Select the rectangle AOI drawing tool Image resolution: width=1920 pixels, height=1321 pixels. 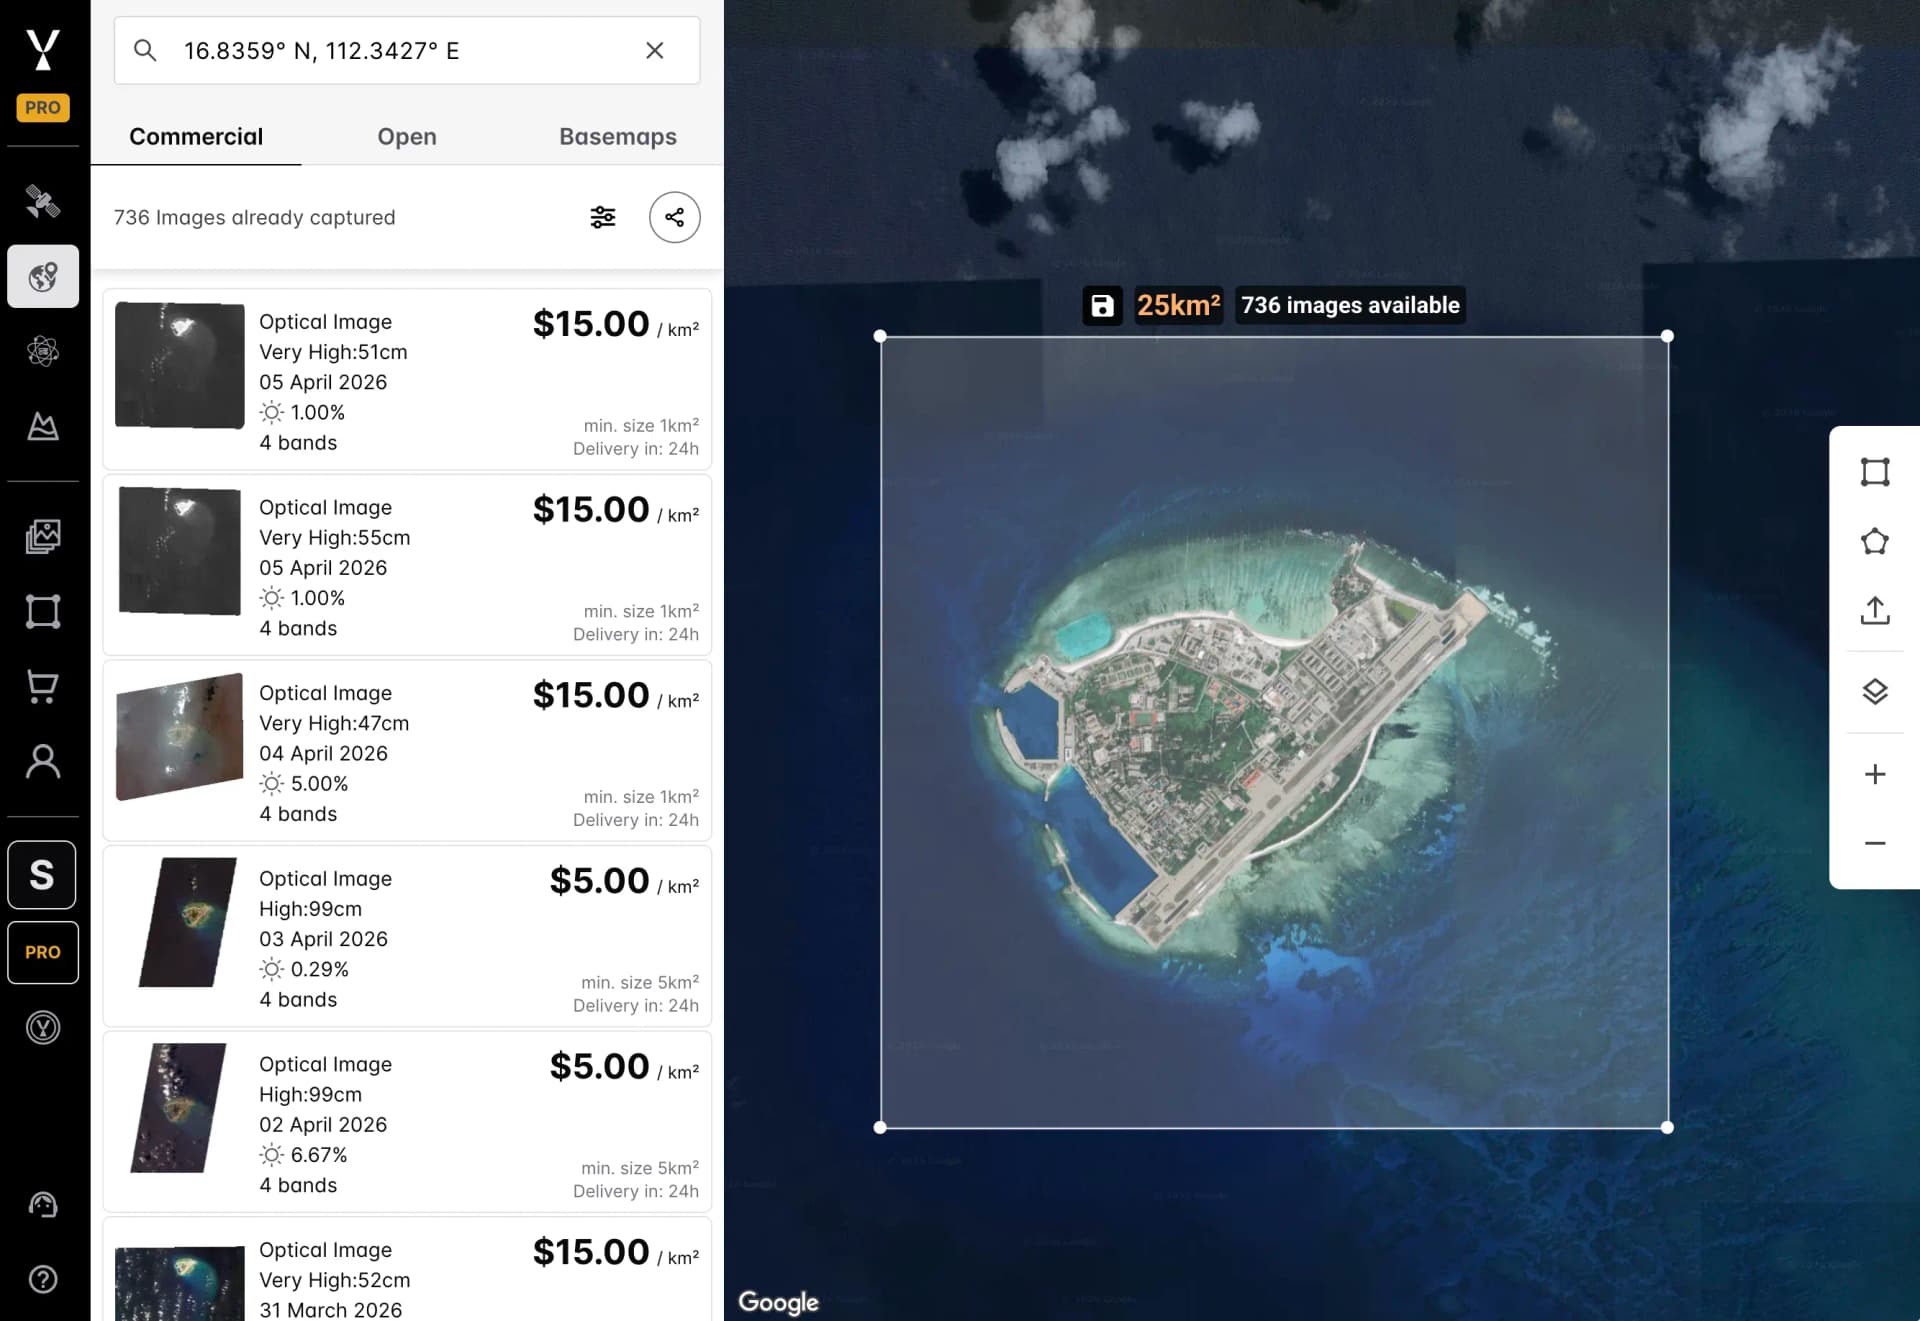point(1875,472)
